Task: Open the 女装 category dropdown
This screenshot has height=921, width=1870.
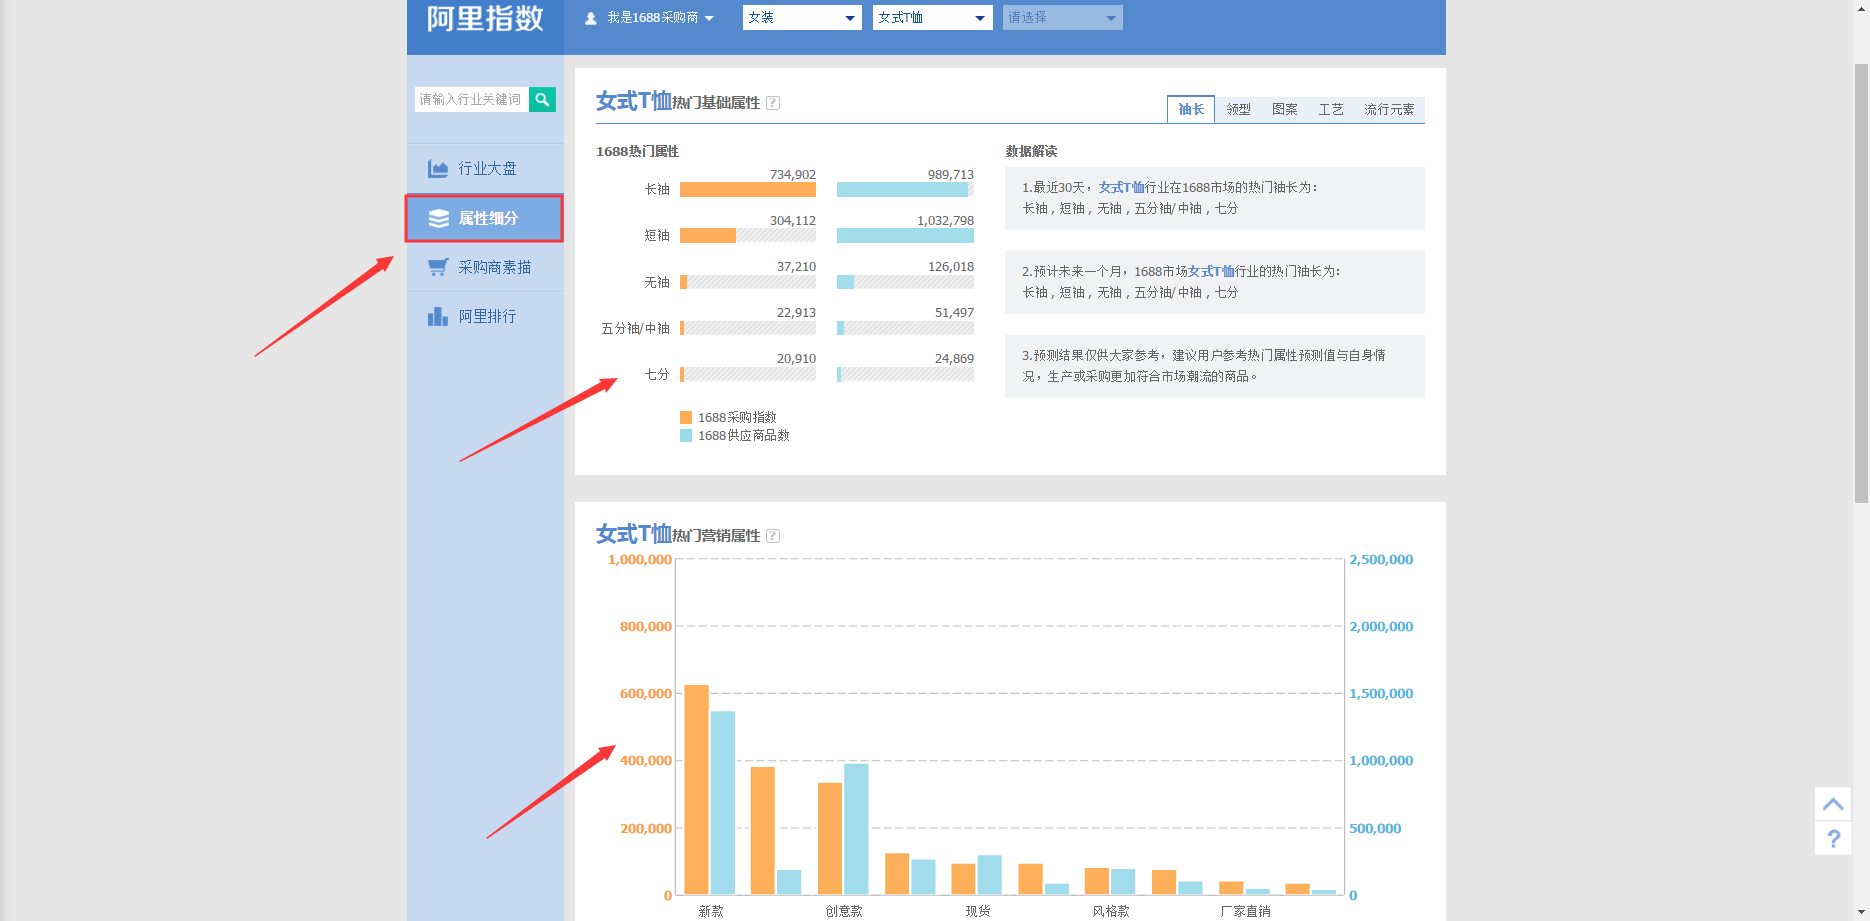Action: pos(802,18)
